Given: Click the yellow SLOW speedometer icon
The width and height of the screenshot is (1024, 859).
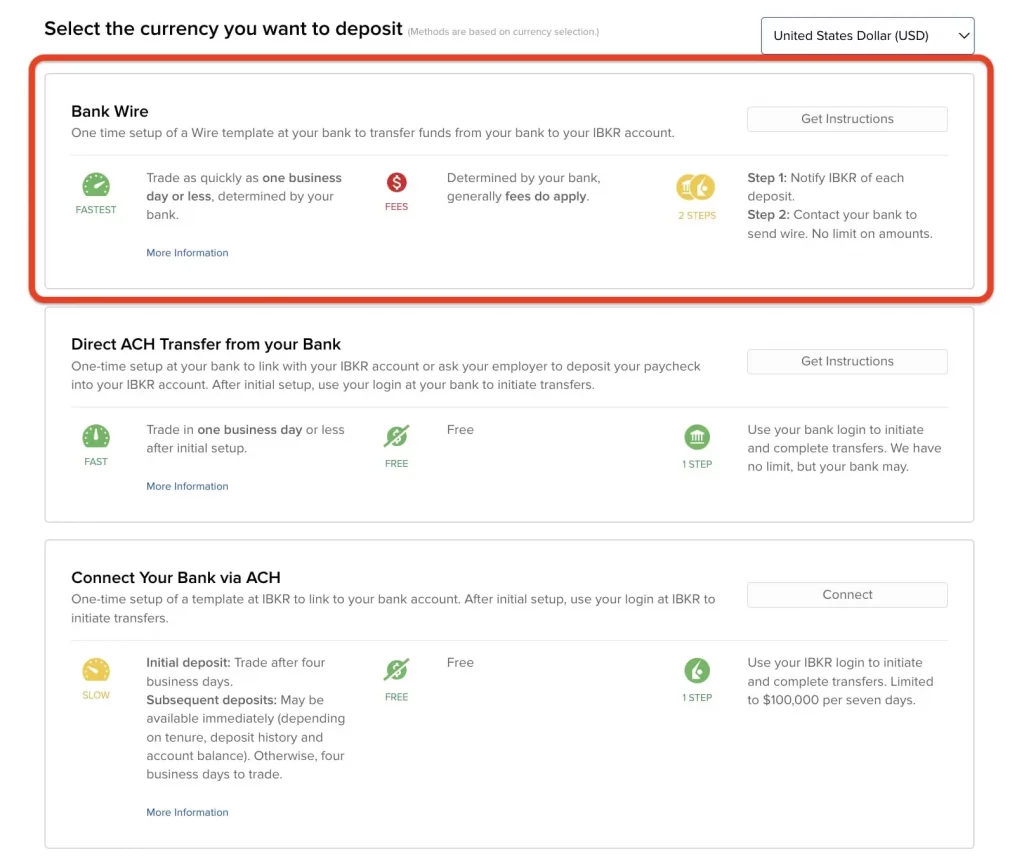Looking at the screenshot, I should point(96,670).
